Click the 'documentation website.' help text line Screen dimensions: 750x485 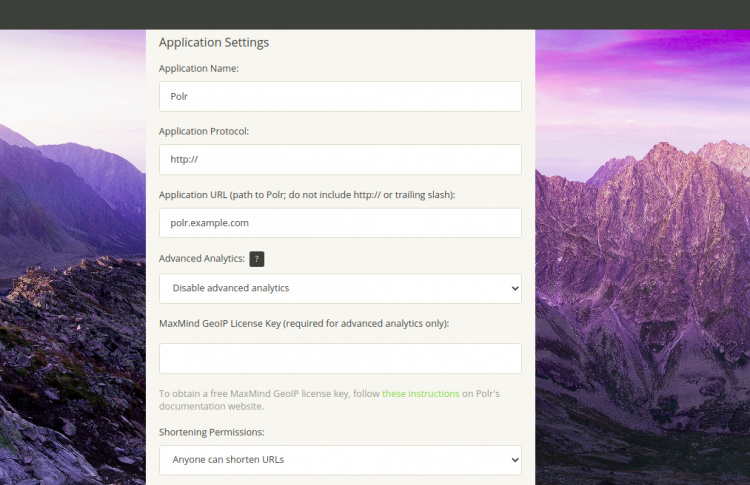[x=211, y=407]
